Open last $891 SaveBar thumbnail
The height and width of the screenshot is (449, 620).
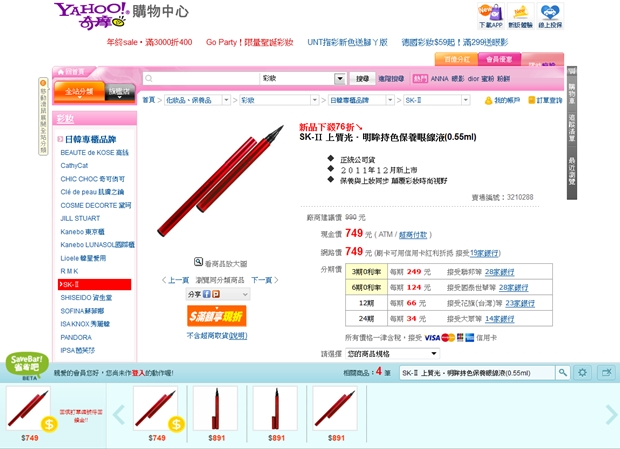335,409
